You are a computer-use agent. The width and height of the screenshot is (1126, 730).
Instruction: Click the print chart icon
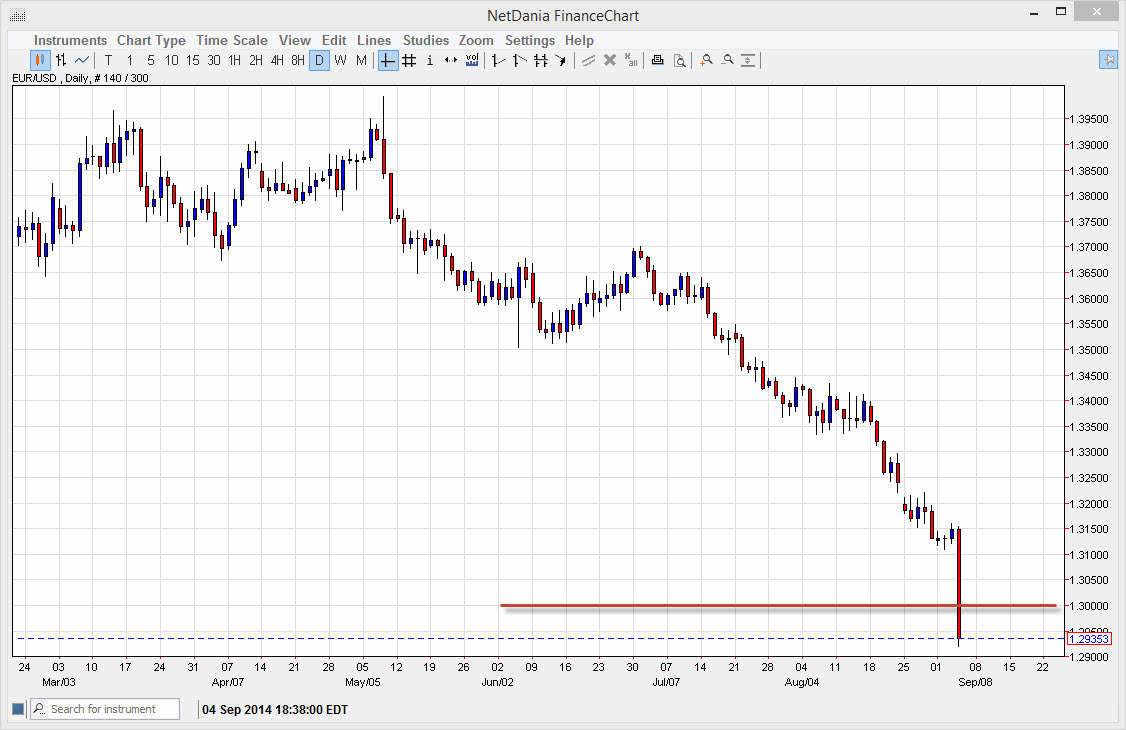pos(657,60)
